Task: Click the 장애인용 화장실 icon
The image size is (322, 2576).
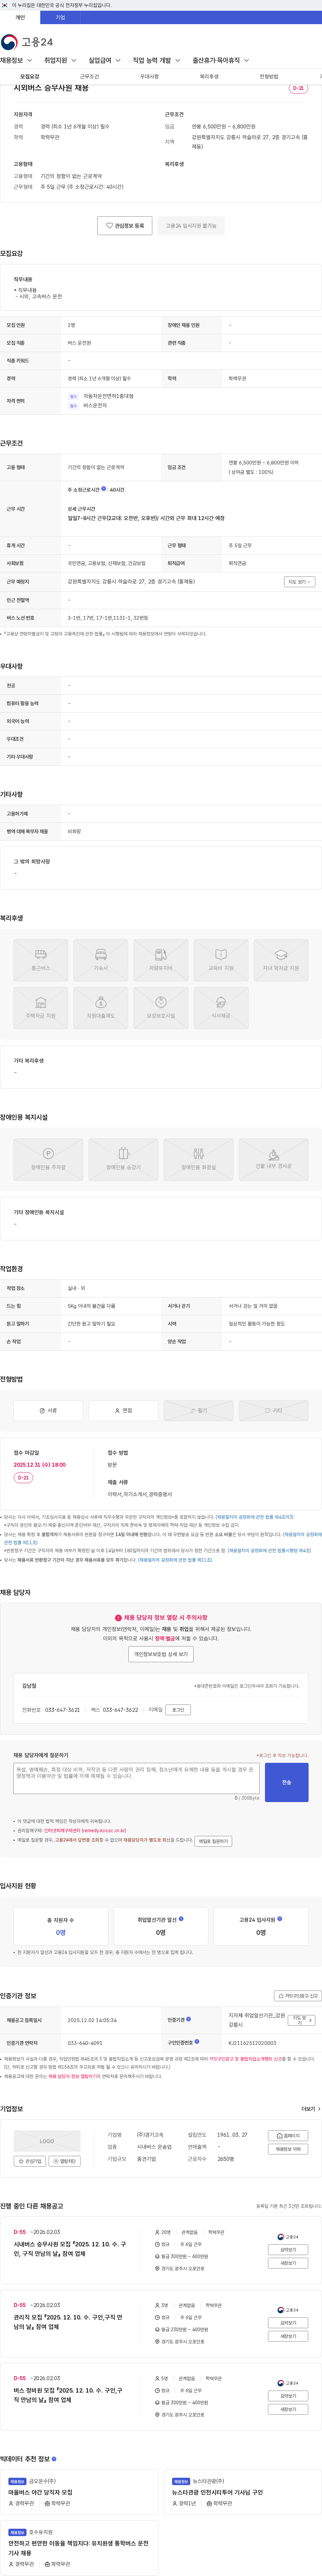Action: [x=198, y=1159]
